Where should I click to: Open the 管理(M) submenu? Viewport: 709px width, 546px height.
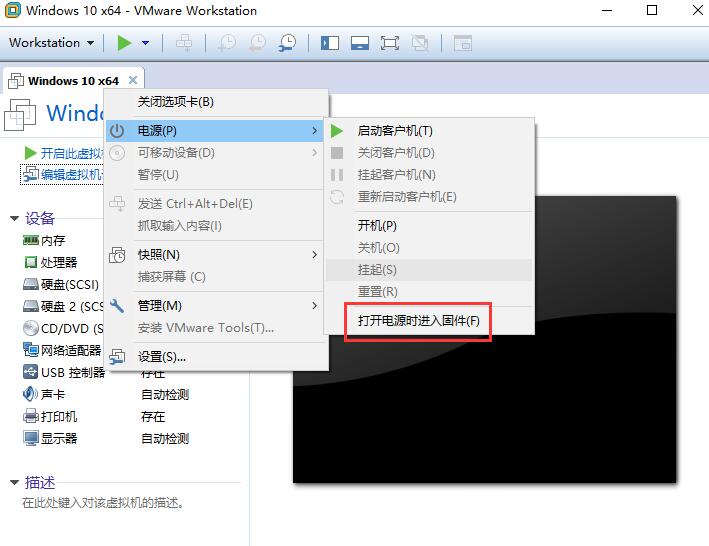tap(214, 306)
